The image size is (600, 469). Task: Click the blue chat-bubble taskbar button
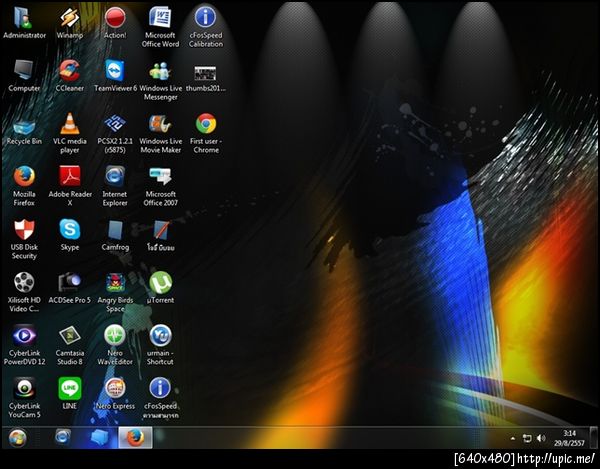pos(99,438)
